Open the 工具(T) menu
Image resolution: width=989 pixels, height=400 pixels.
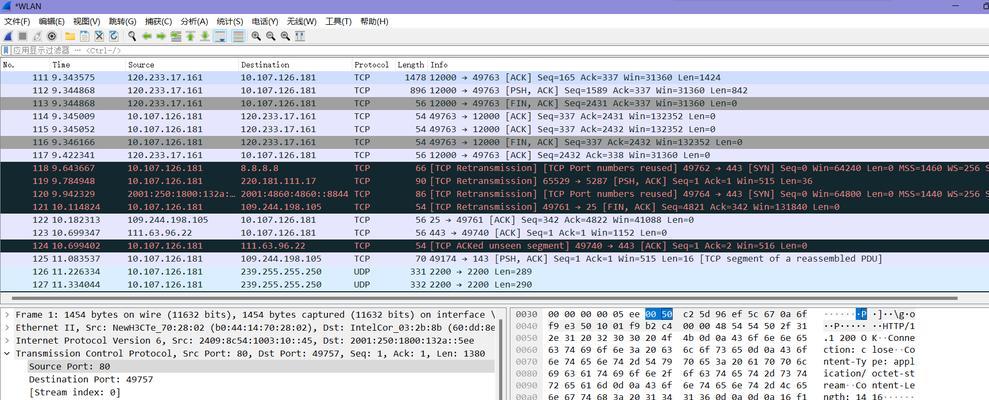pos(339,21)
